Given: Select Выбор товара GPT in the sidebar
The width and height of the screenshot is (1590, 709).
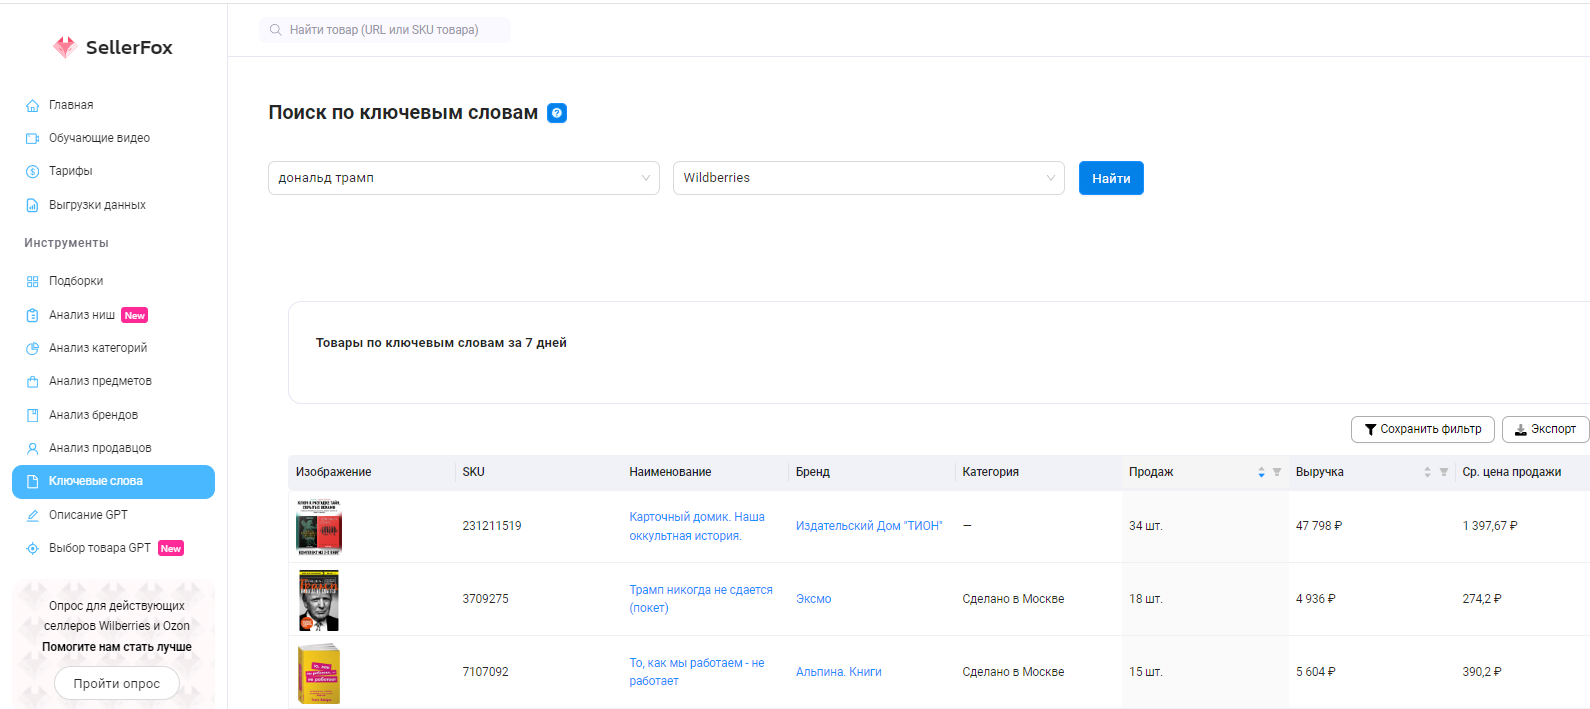Looking at the screenshot, I should coord(99,548).
